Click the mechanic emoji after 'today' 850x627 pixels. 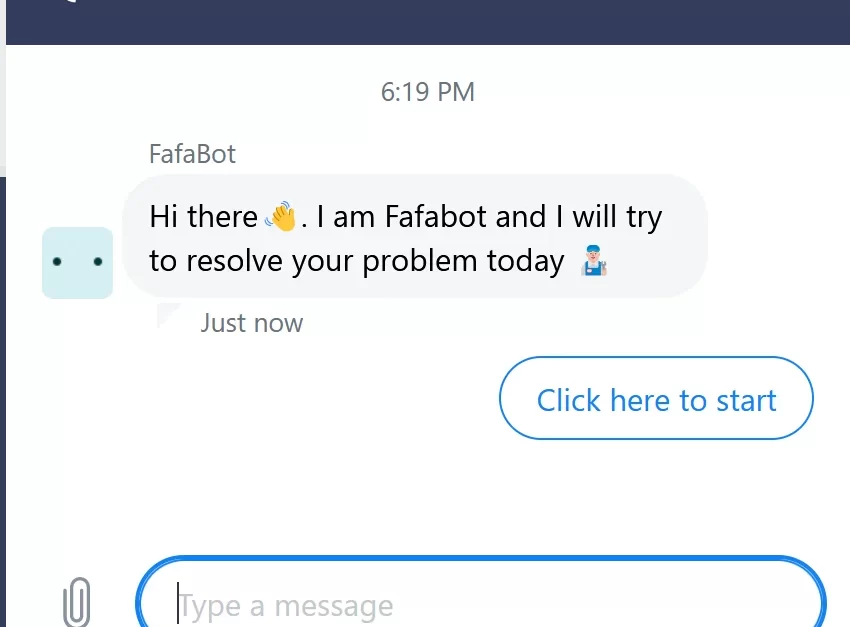tap(594, 261)
